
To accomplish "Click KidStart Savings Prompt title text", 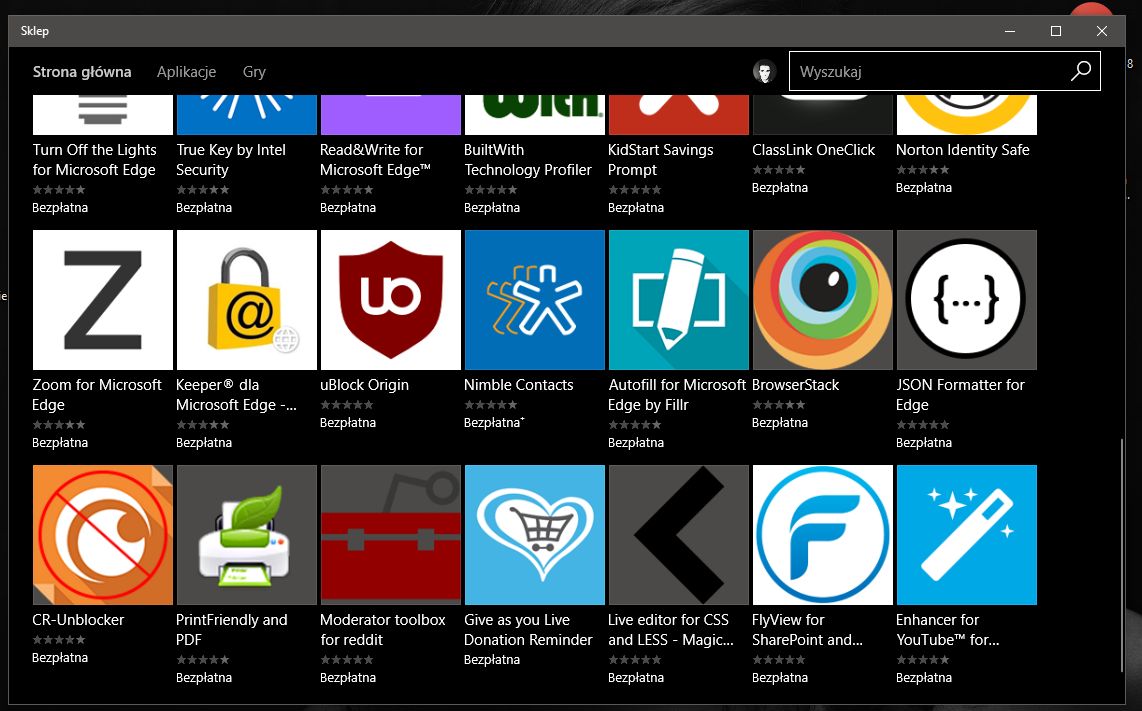I will coord(661,160).
